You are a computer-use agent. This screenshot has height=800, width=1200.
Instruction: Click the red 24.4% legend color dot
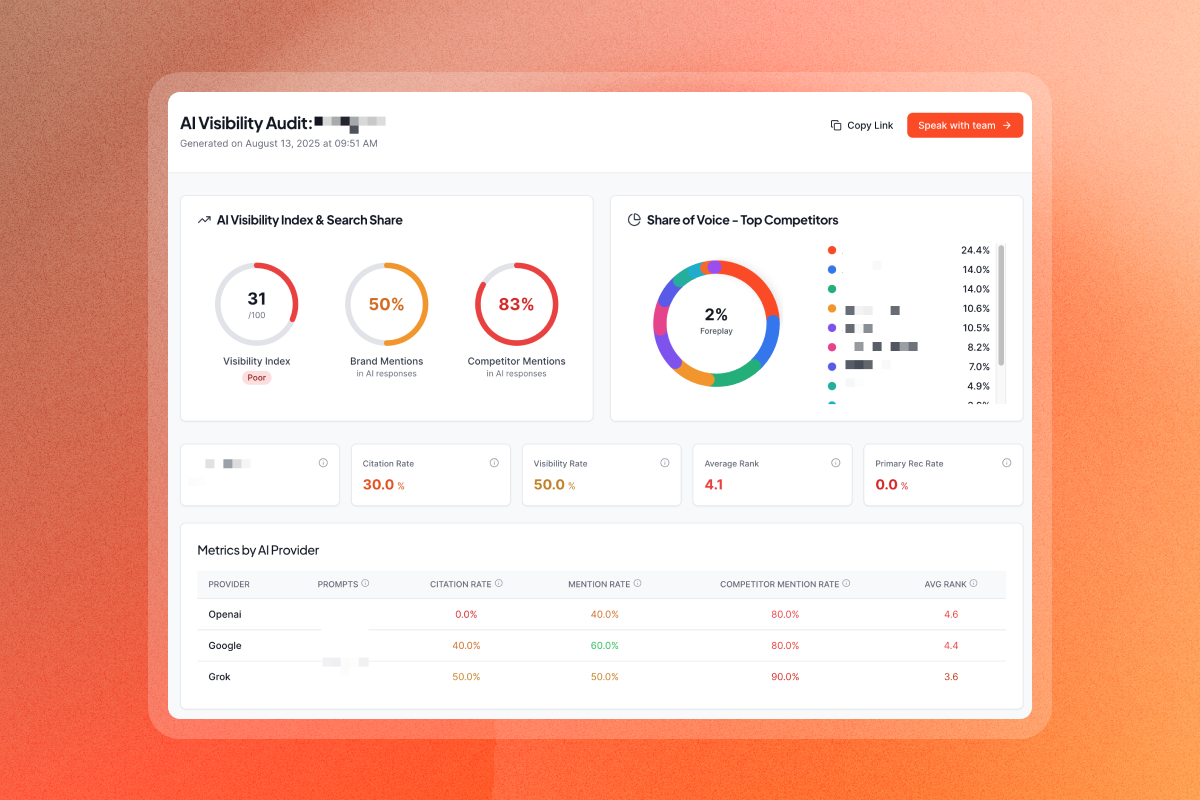click(832, 250)
